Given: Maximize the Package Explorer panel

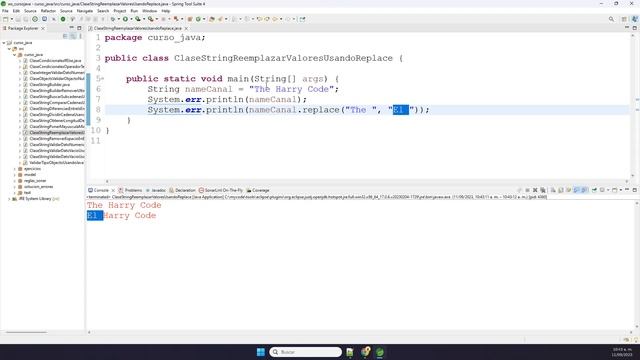Looking at the screenshot, I should (79, 28).
